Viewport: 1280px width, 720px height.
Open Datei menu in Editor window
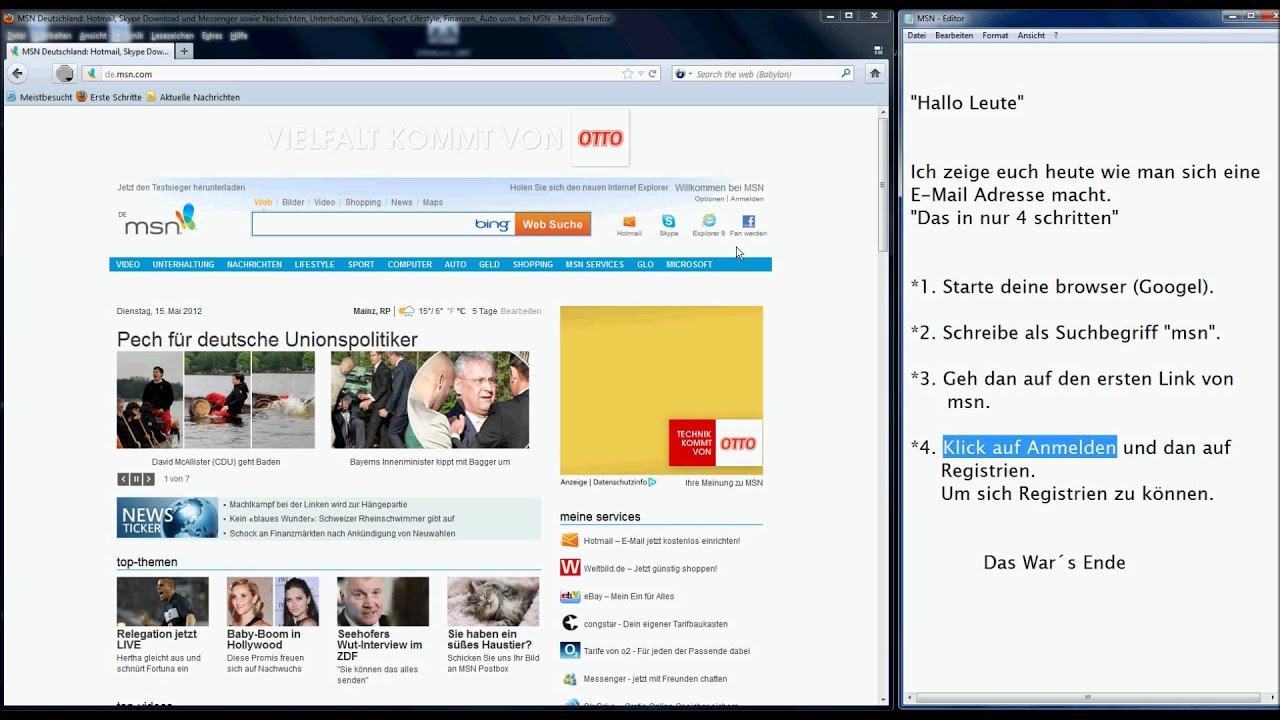pos(916,35)
